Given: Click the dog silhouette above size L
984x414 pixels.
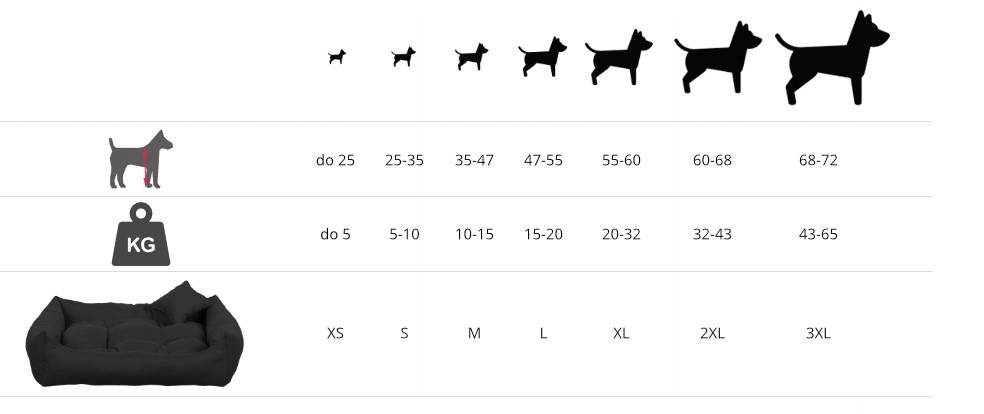Looking at the screenshot, I should (542, 57).
